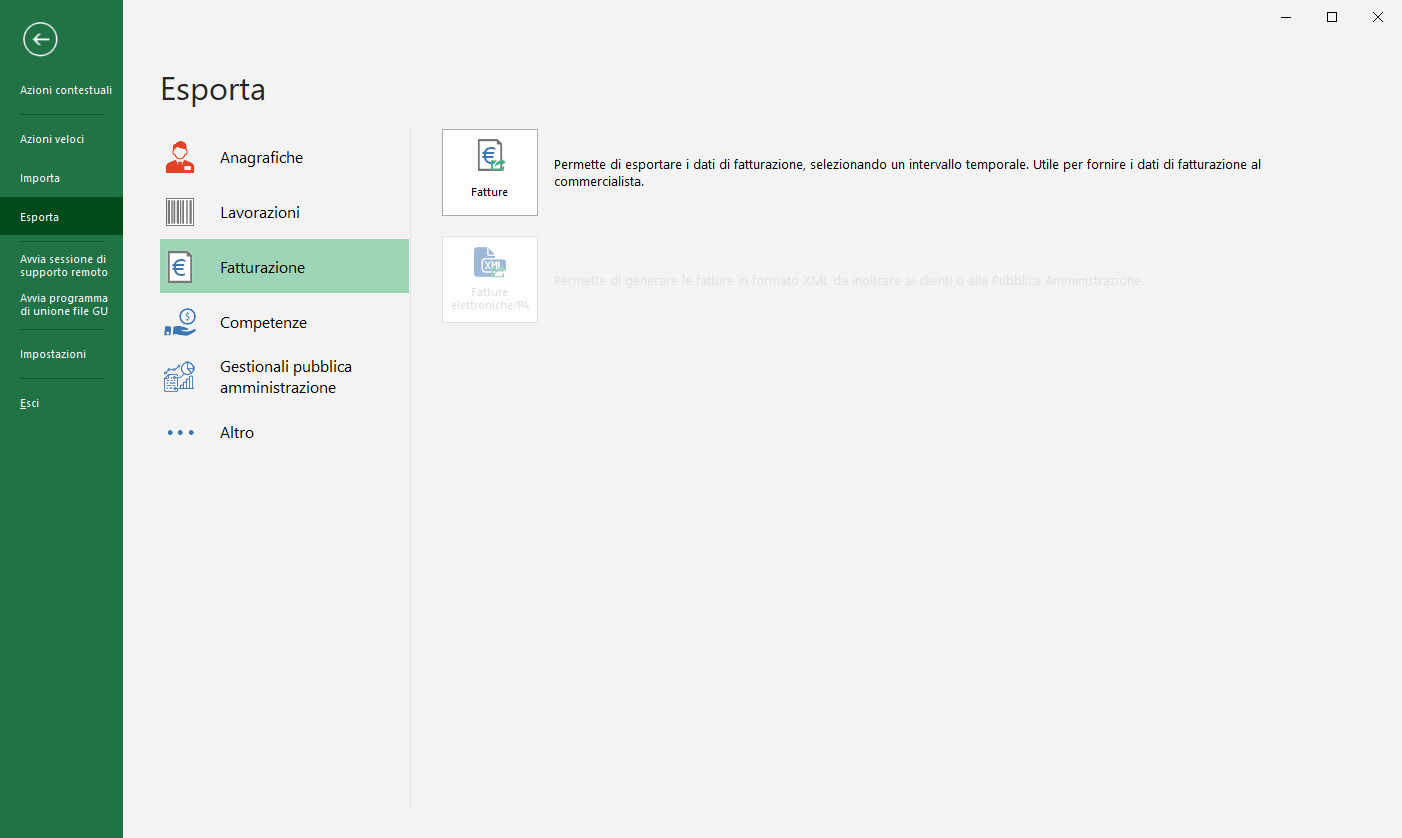Click the Gestionali pubblica amministrazione chart icon
The width and height of the screenshot is (1402, 838).
[x=180, y=377]
